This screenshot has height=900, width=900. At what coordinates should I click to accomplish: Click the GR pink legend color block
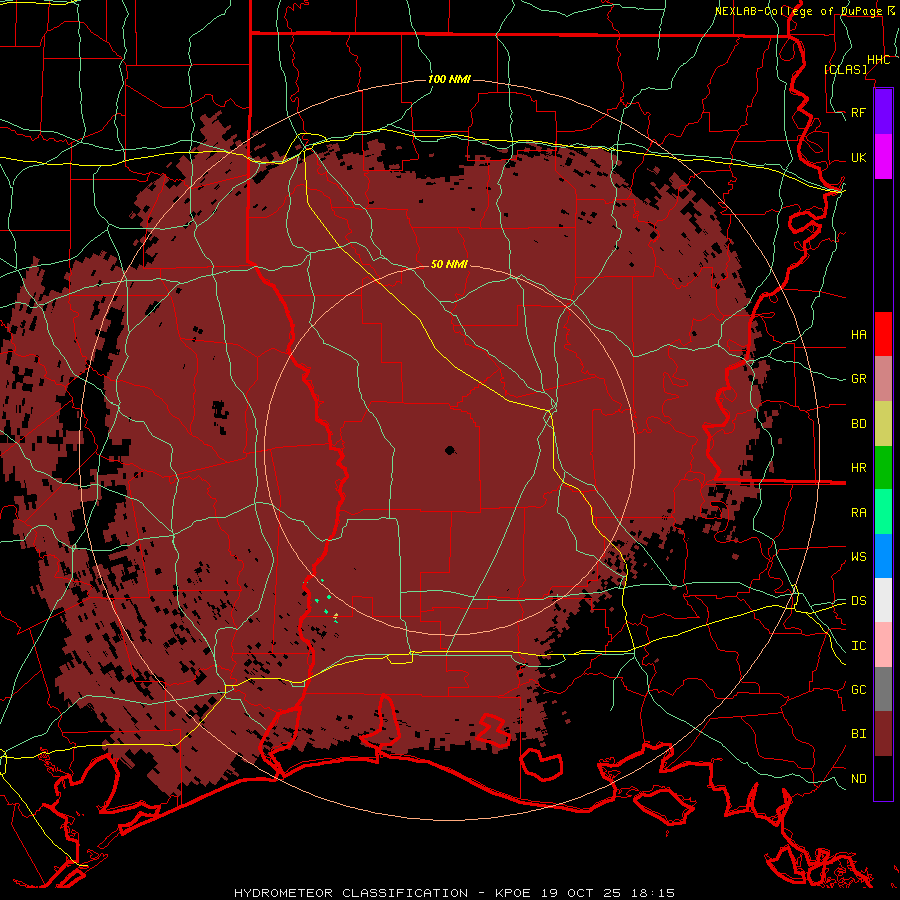(883, 379)
